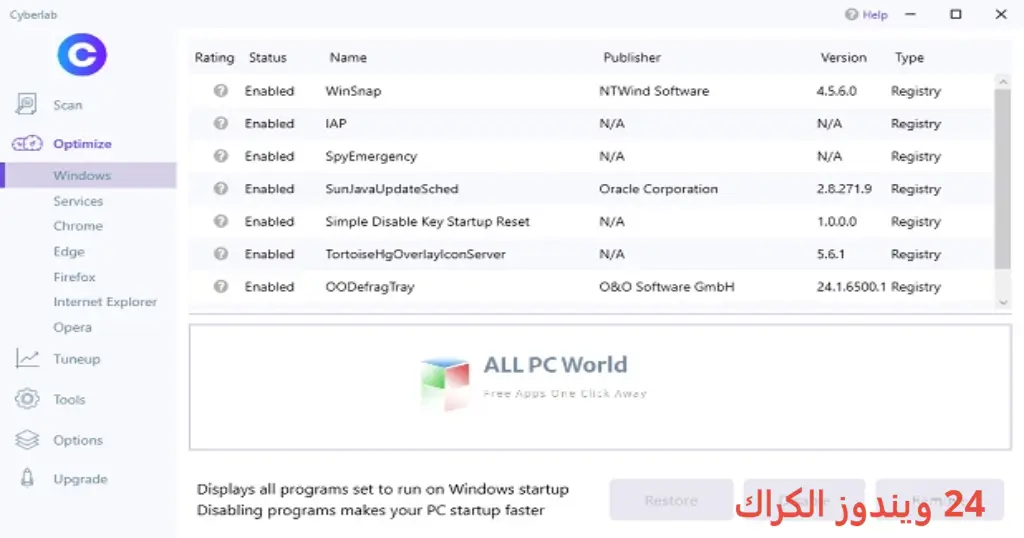The width and height of the screenshot is (1024, 538).
Task: Sort by Rating column header
Action: (x=214, y=57)
